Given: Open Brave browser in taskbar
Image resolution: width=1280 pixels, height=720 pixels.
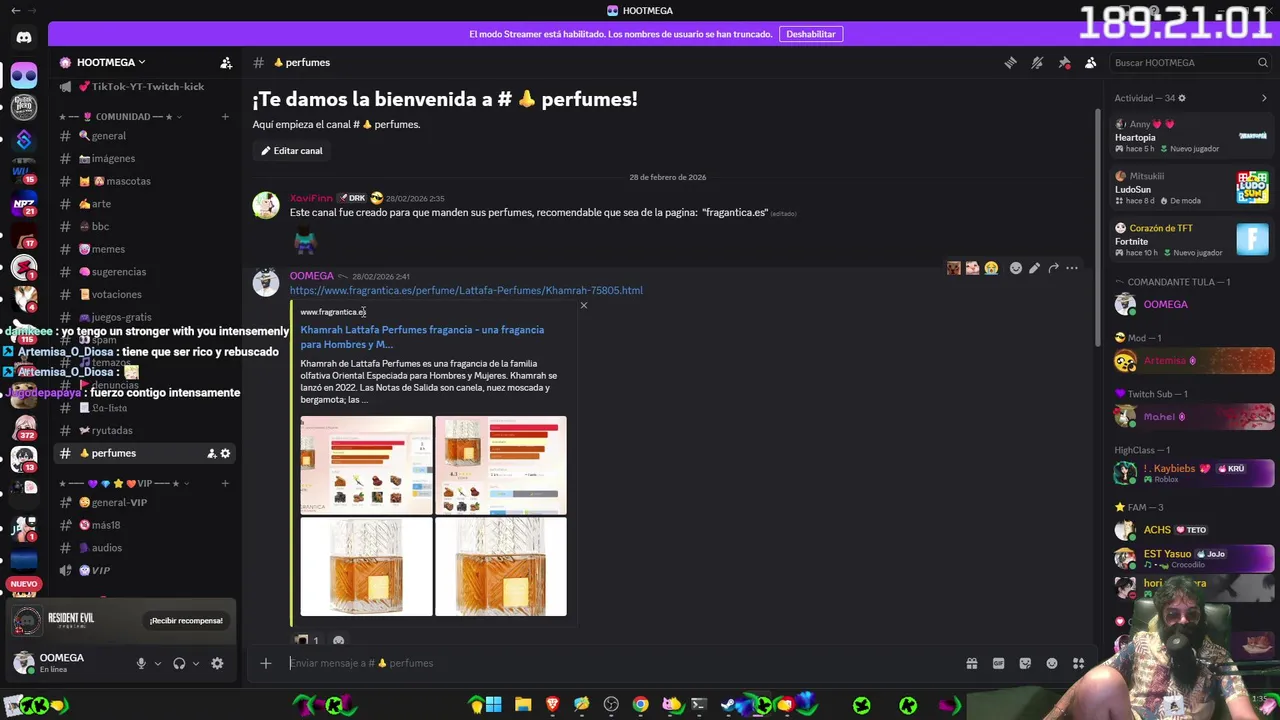Looking at the screenshot, I should 552,705.
